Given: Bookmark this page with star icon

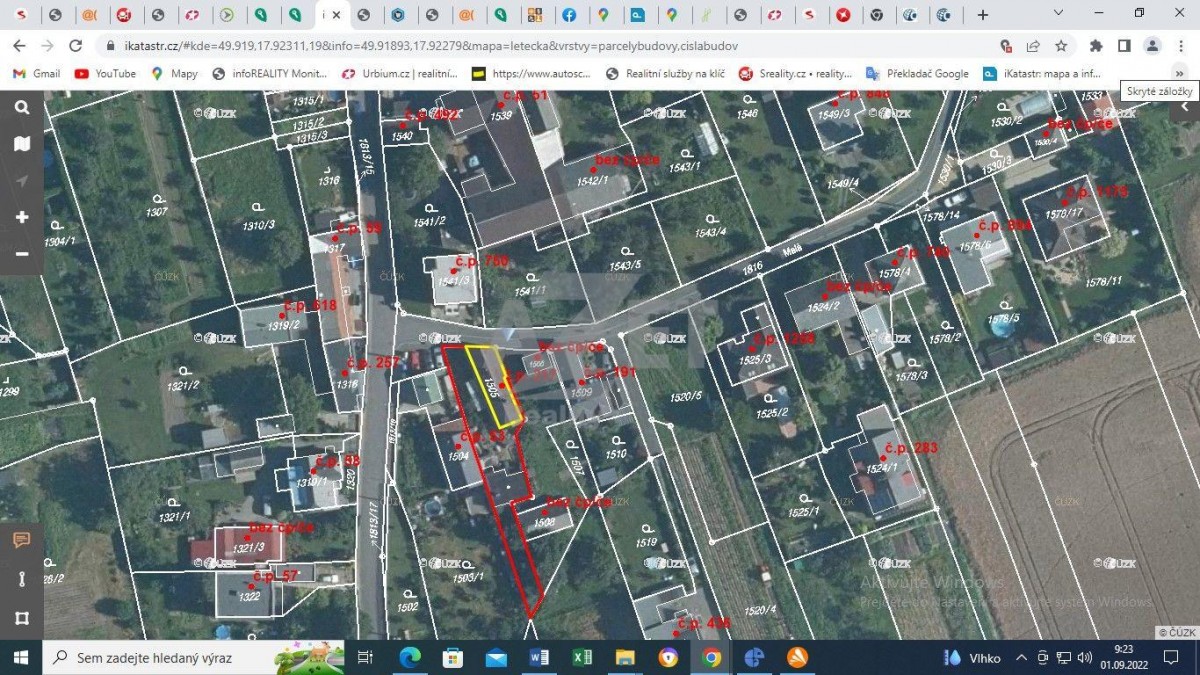Looking at the screenshot, I should [1061, 46].
